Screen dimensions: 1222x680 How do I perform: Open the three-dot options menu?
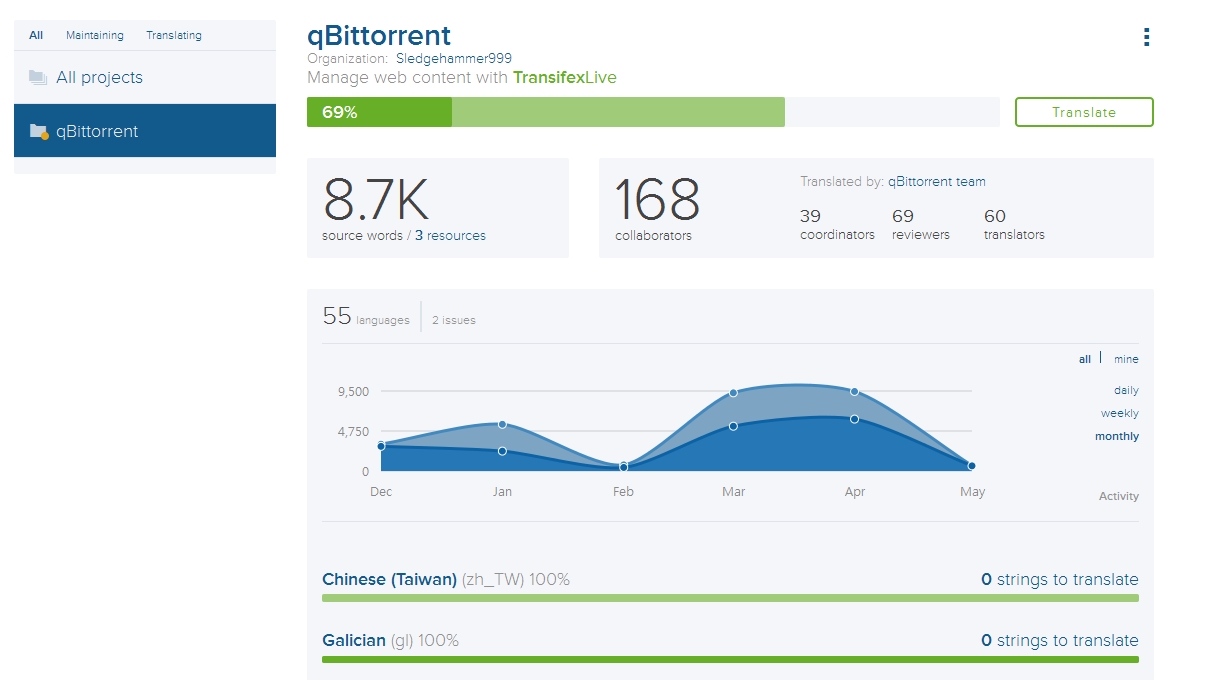[1146, 37]
